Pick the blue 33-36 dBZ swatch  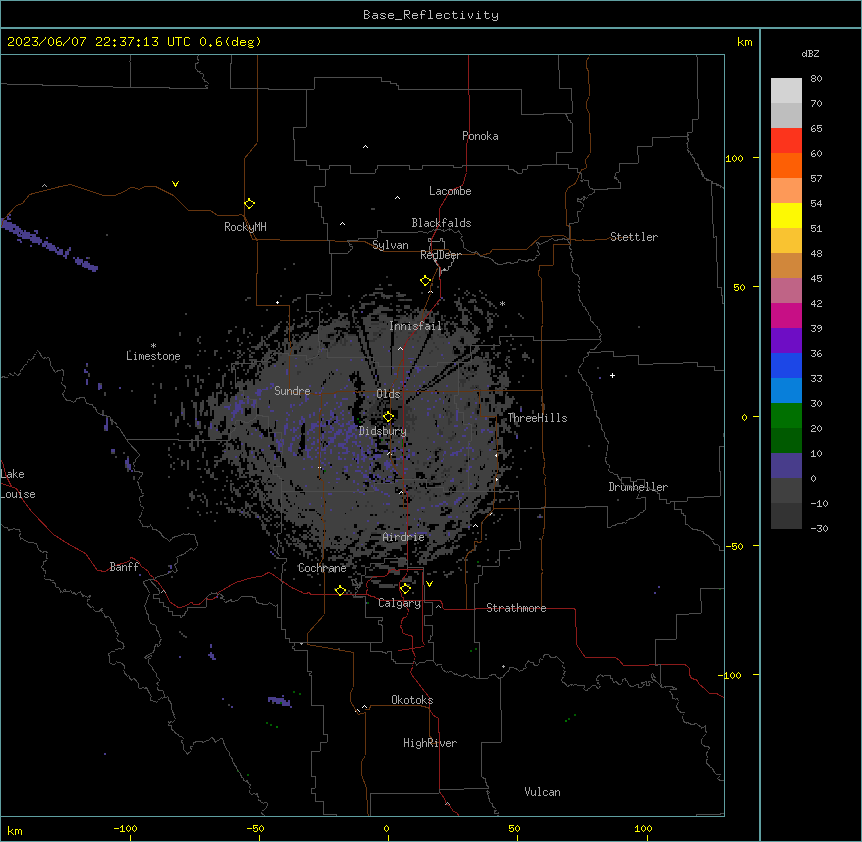tap(786, 365)
